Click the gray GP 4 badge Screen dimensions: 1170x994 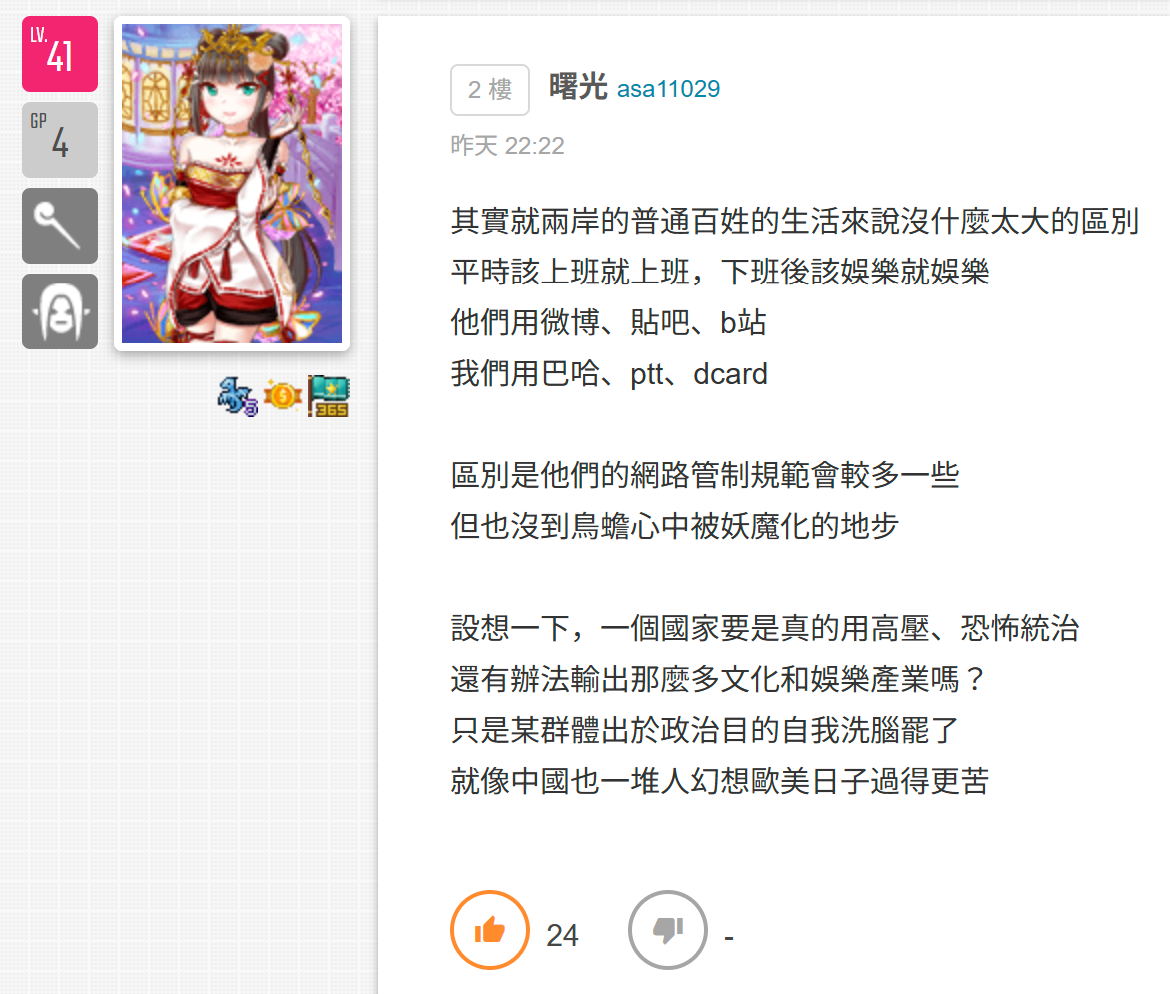click(x=60, y=140)
